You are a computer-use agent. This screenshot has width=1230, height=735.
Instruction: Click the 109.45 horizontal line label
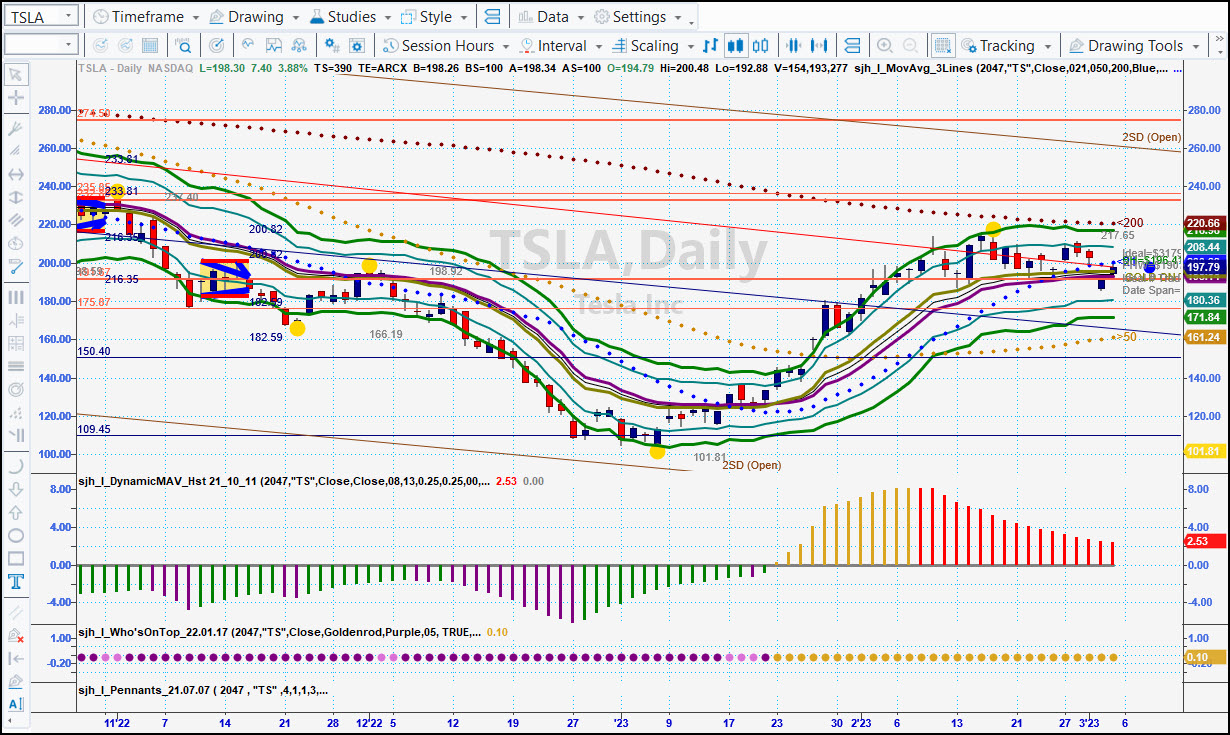(x=94, y=429)
